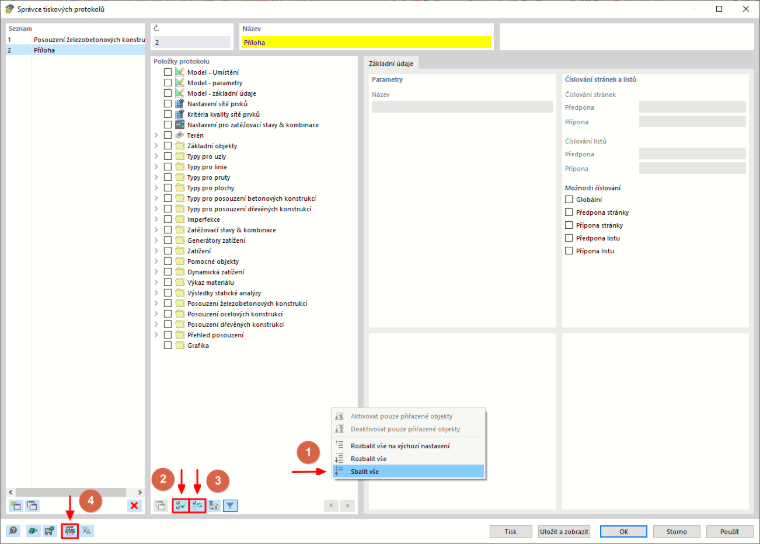Click the Zatížení folder icon

[x=180, y=251]
